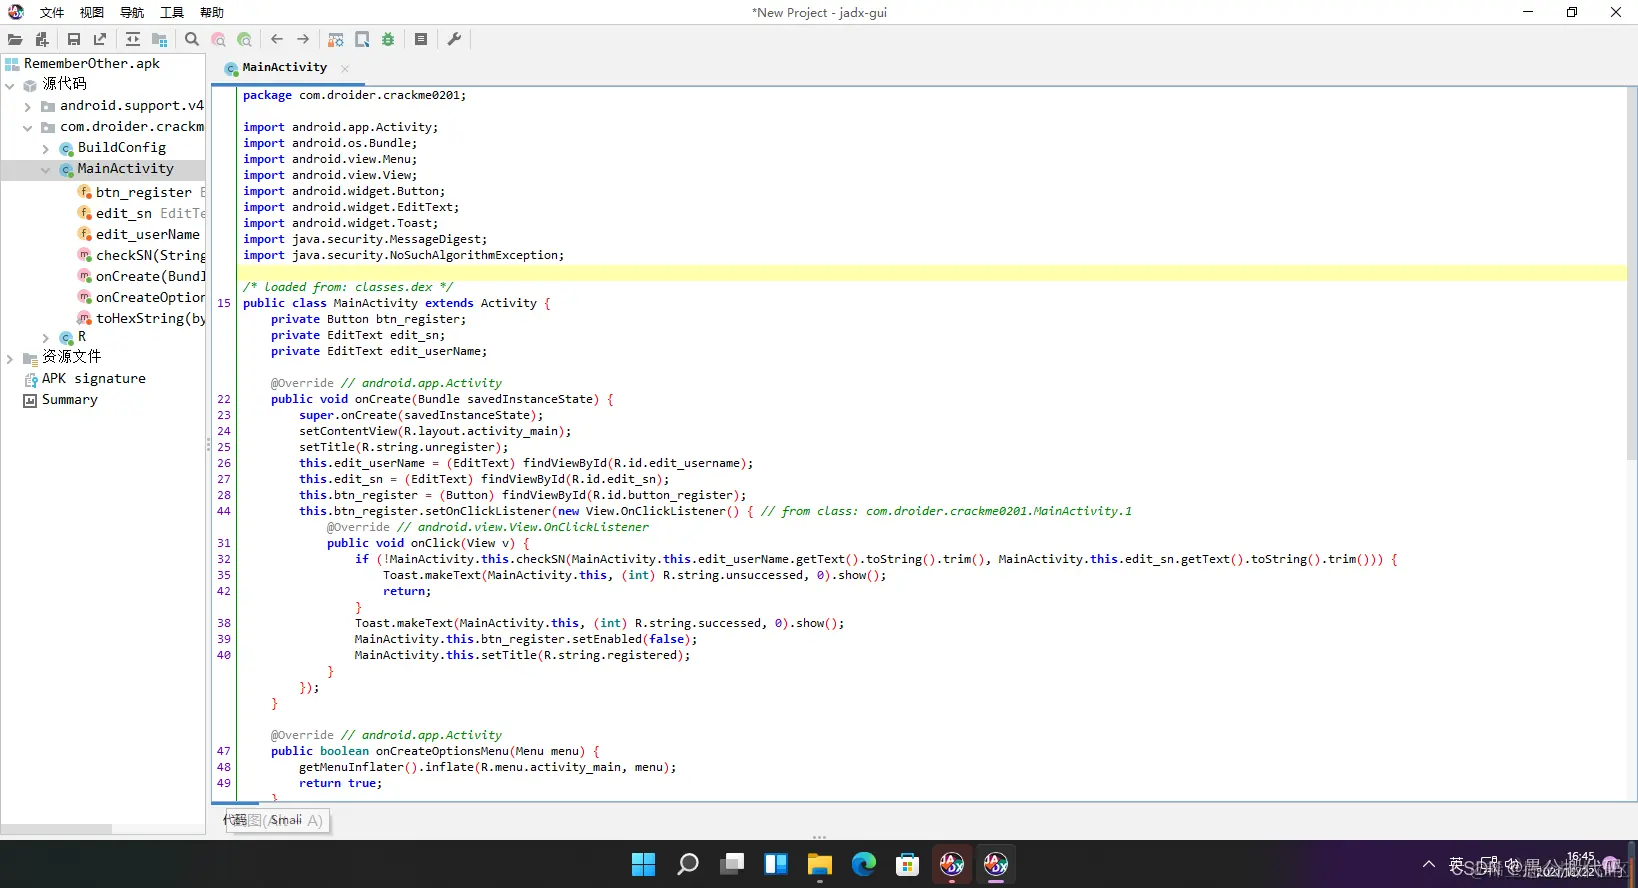Open the log viewer icon
This screenshot has height=888, width=1638.
[x=421, y=39]
